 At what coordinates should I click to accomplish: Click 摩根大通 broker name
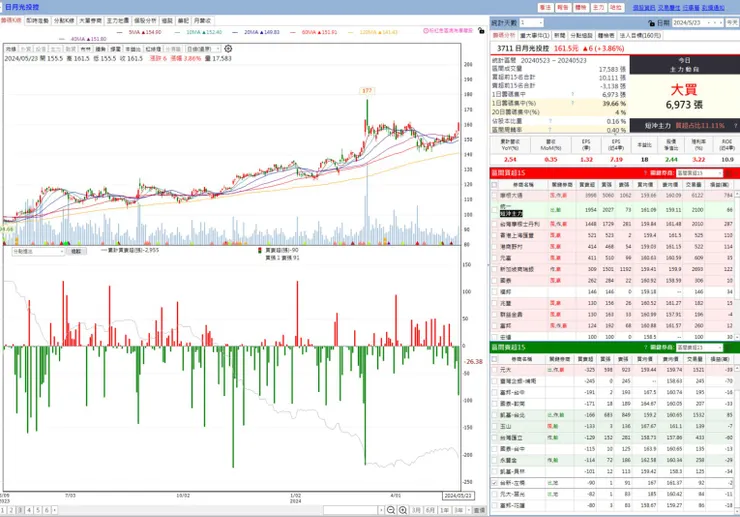pos(511,195)
